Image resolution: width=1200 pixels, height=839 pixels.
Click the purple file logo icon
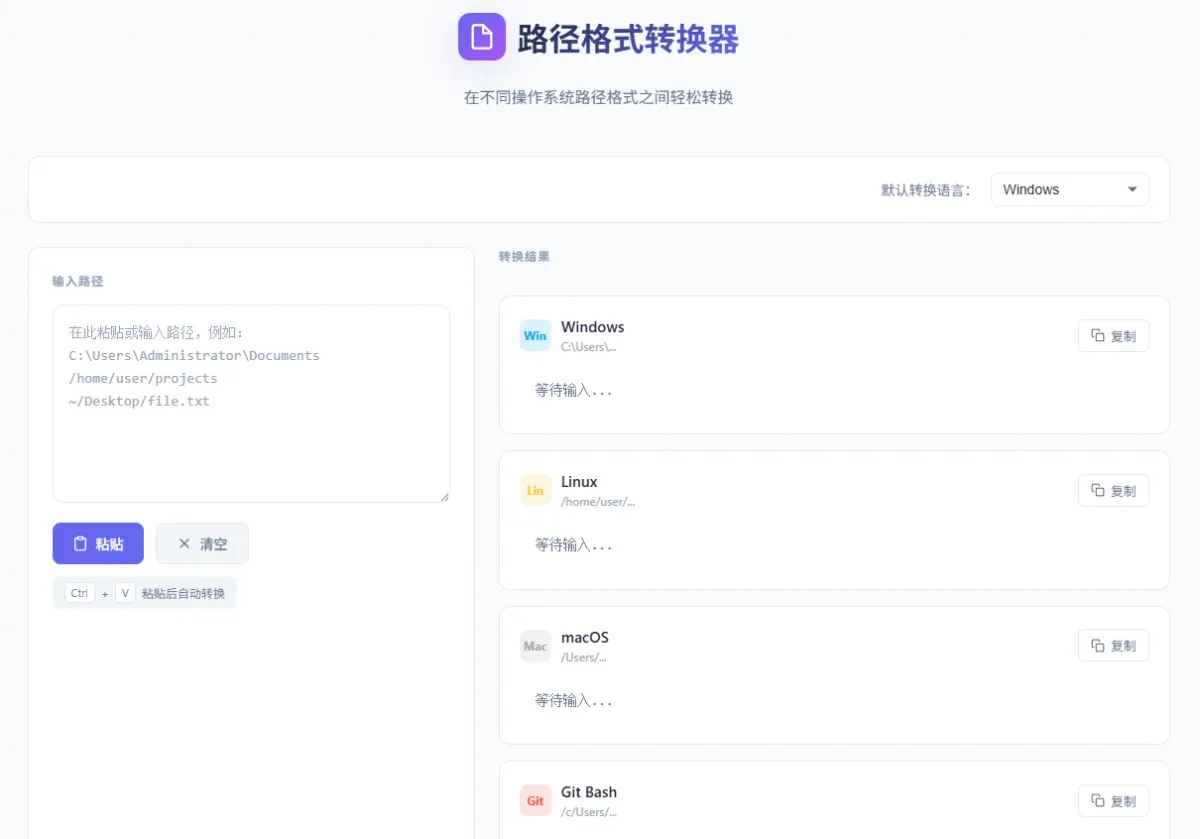481,37
